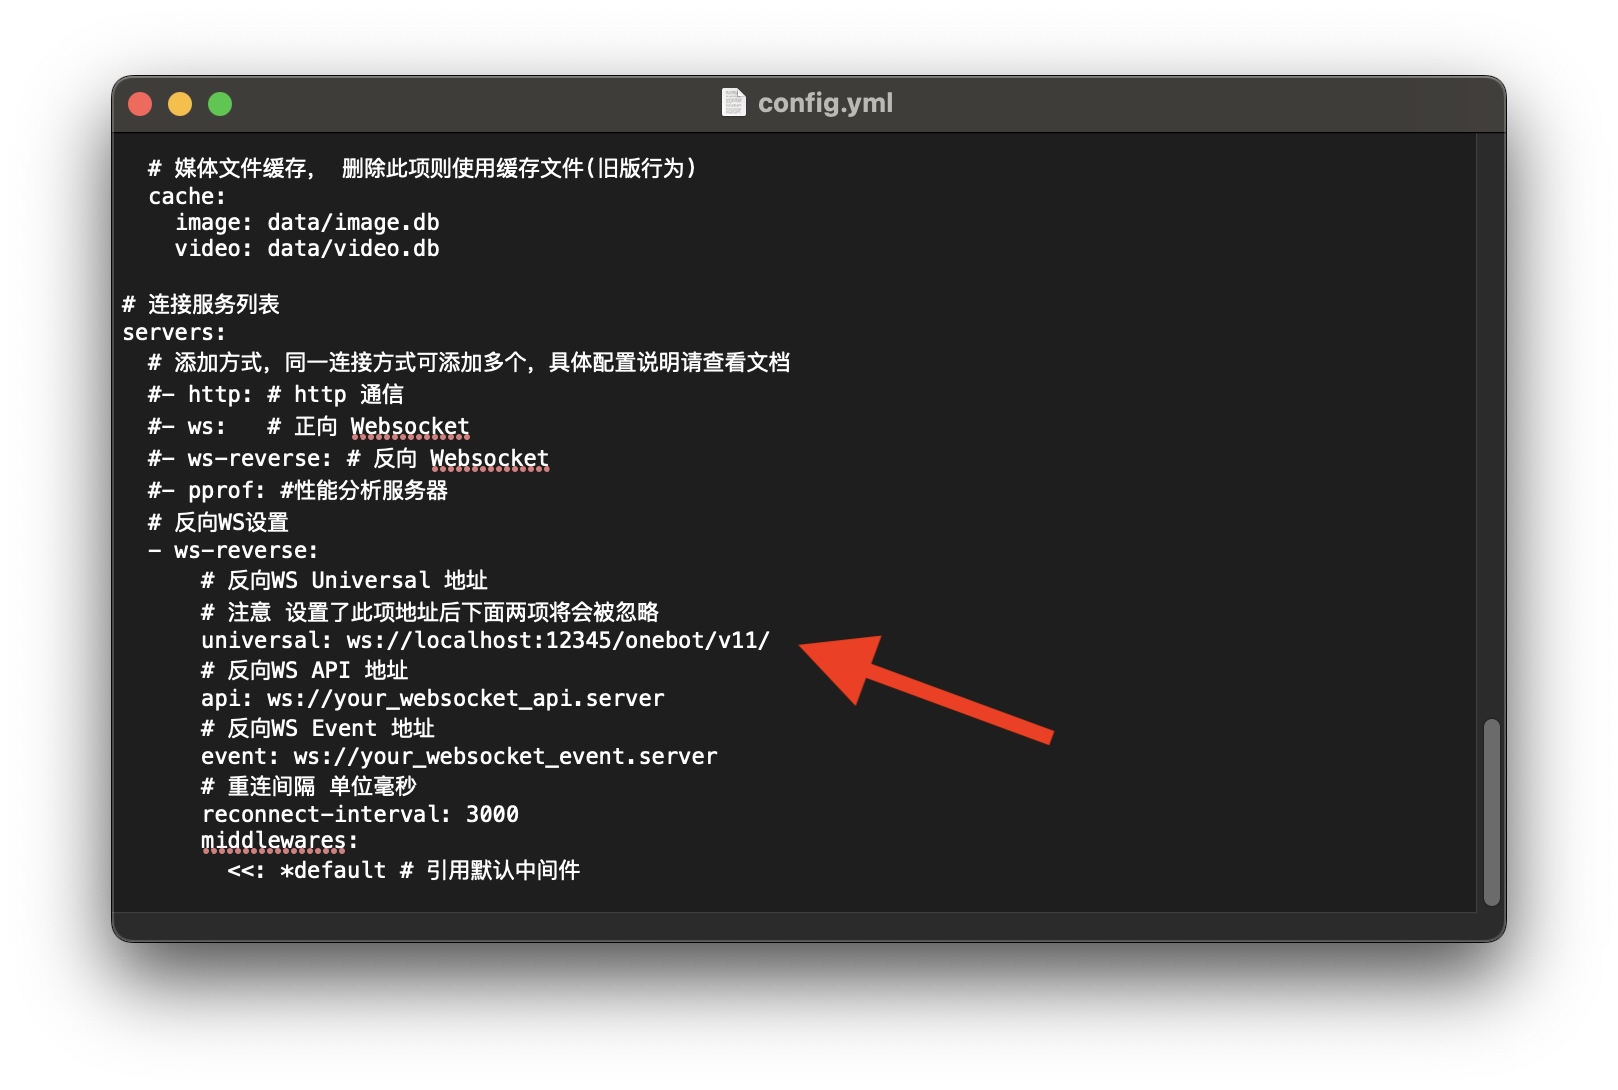This screenshot has height=1090, width=1618.
Task: Click the misspelled word 'middlewares:'
Action: [279, 840]
